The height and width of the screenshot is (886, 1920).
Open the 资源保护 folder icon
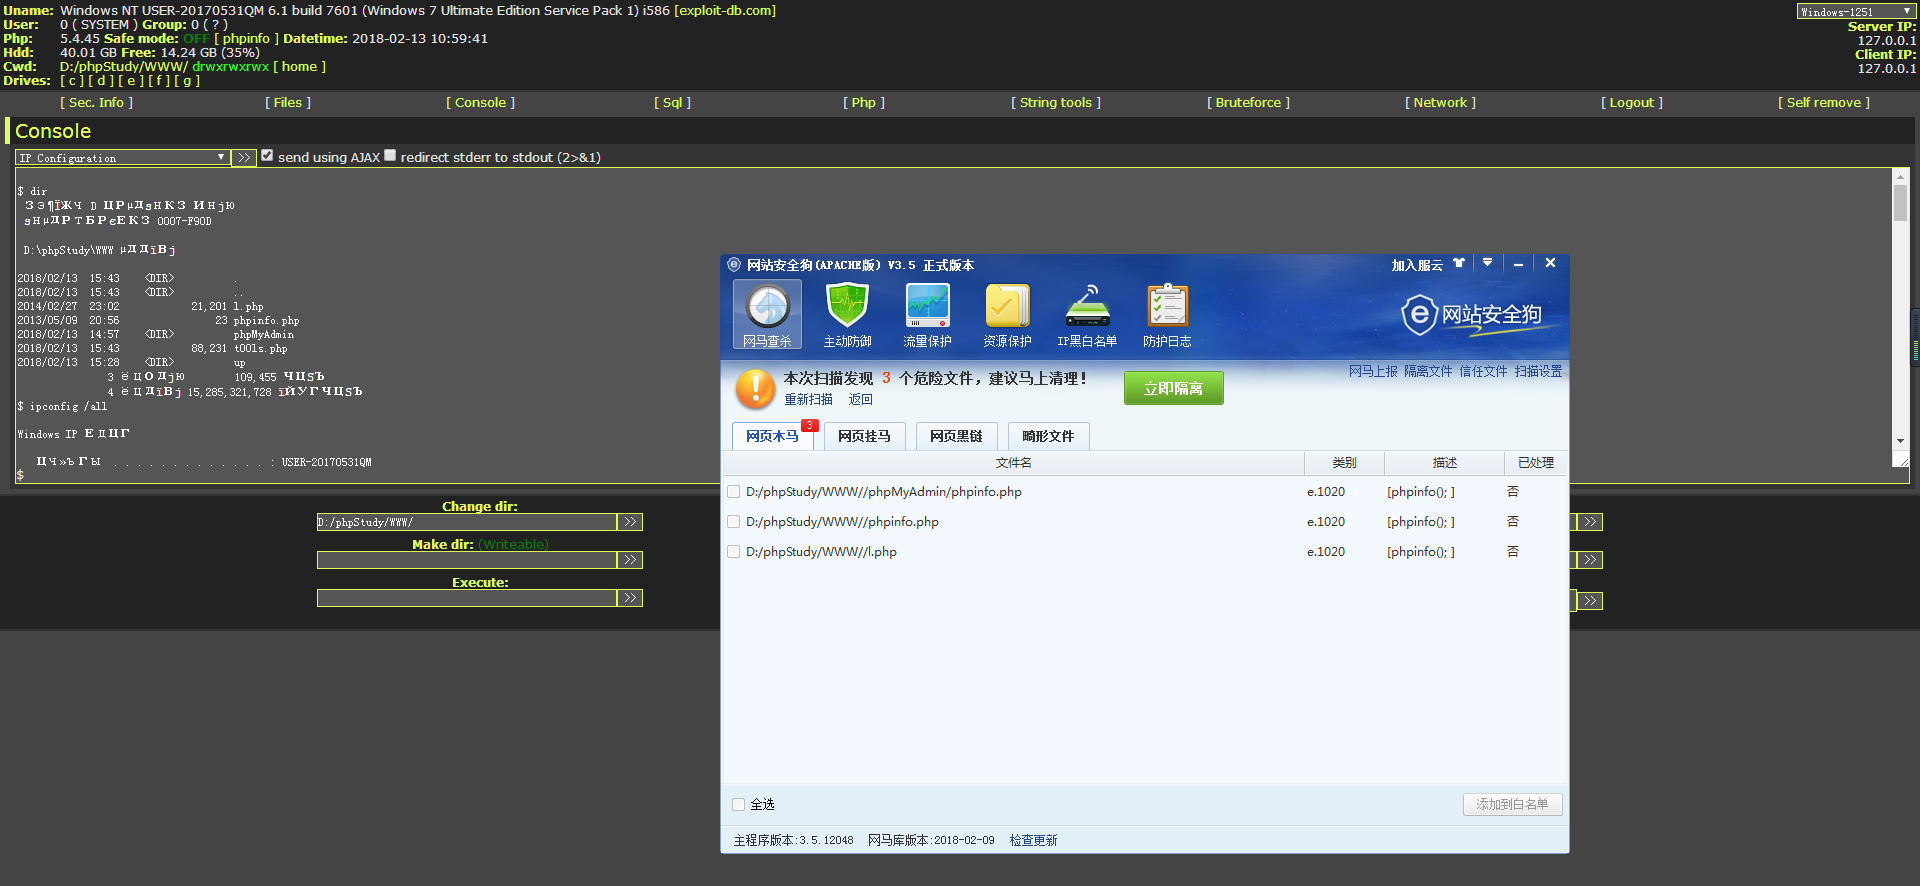pos(1007,314)
